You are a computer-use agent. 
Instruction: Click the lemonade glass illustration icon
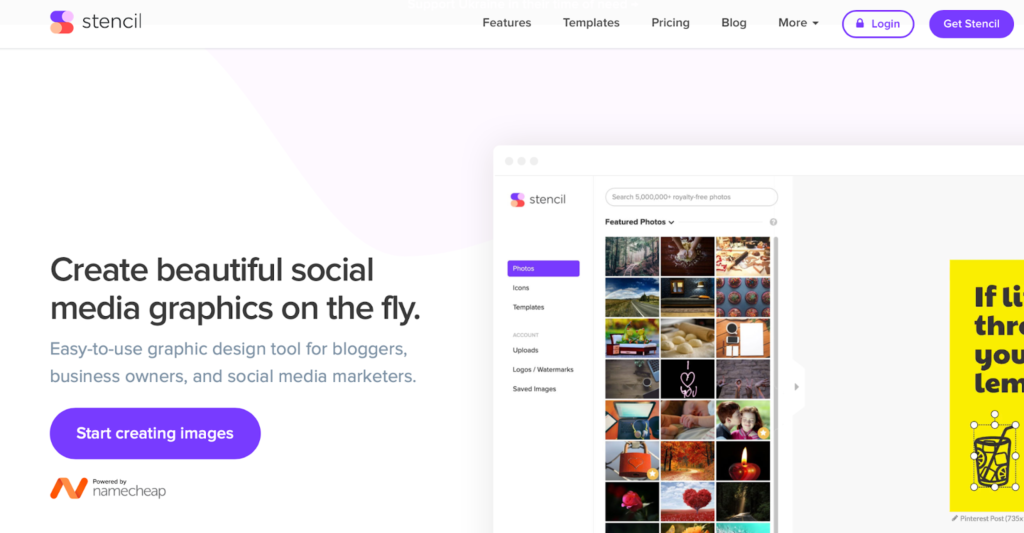(x=994, y=455)
